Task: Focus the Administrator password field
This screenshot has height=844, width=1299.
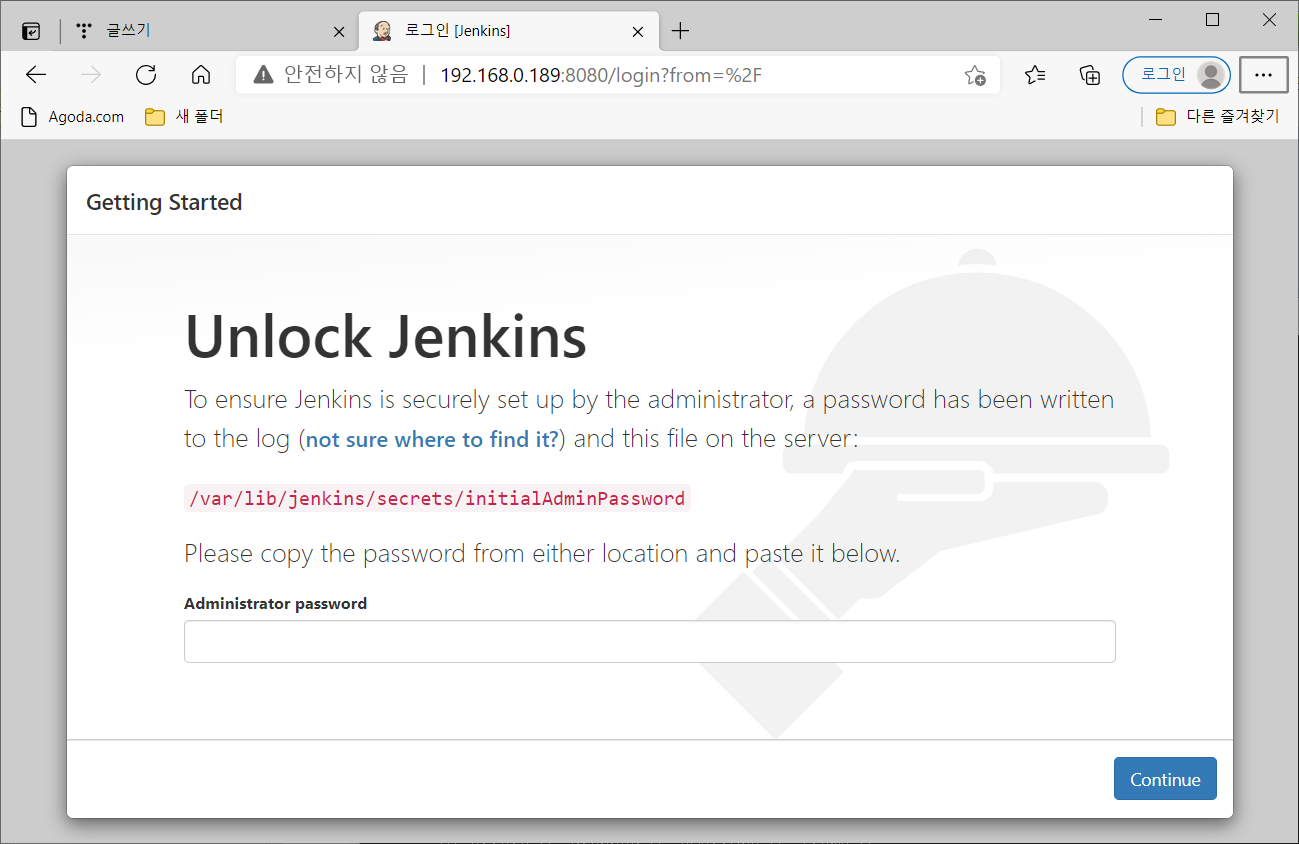Action: coord(649,641)
